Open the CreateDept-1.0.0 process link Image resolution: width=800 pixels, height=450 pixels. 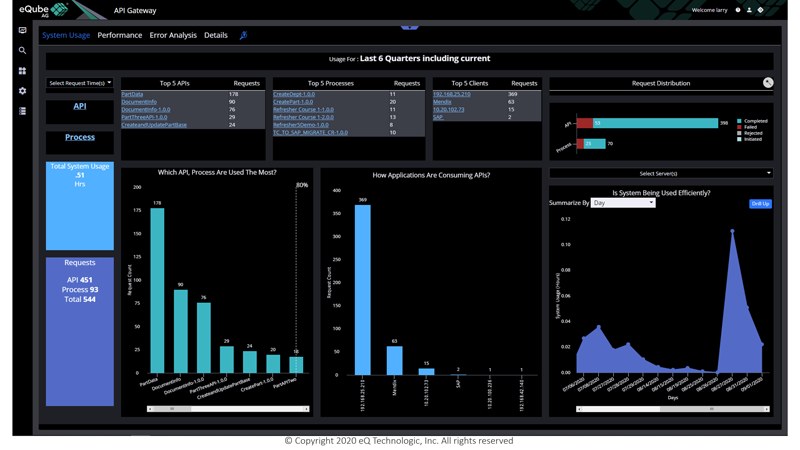(294, 94)
